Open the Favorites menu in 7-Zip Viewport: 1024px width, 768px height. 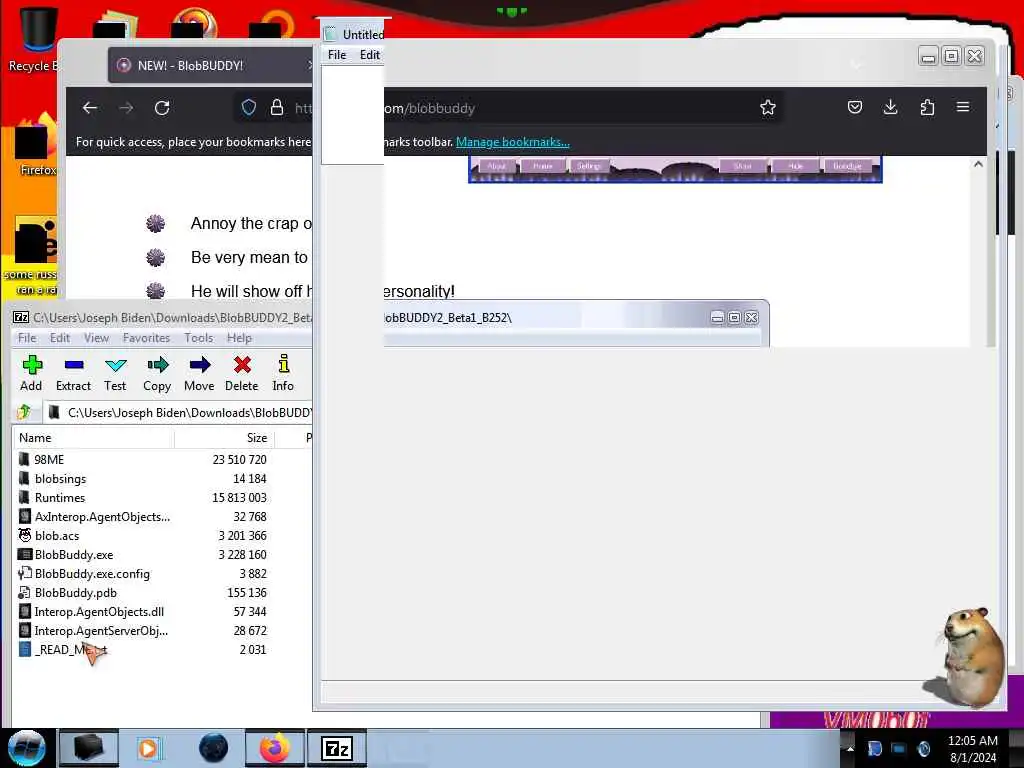(x=146, y=338)
